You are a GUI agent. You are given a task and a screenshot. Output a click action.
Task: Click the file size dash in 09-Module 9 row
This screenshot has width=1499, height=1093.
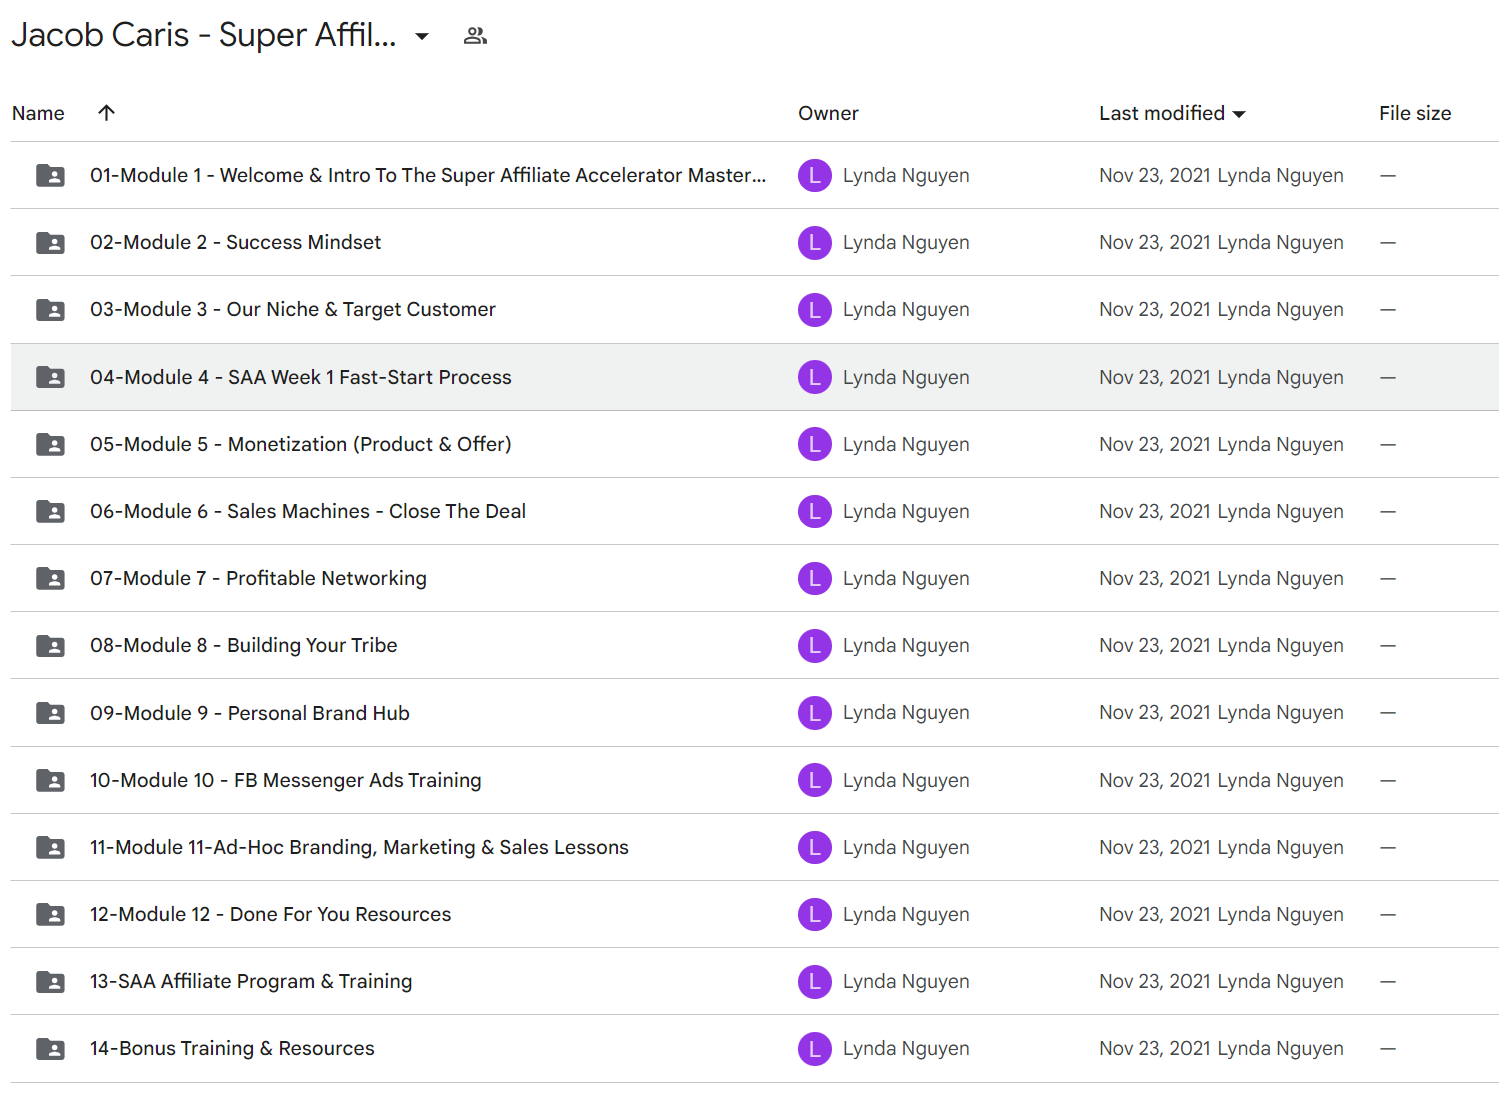click(1388, 713)
